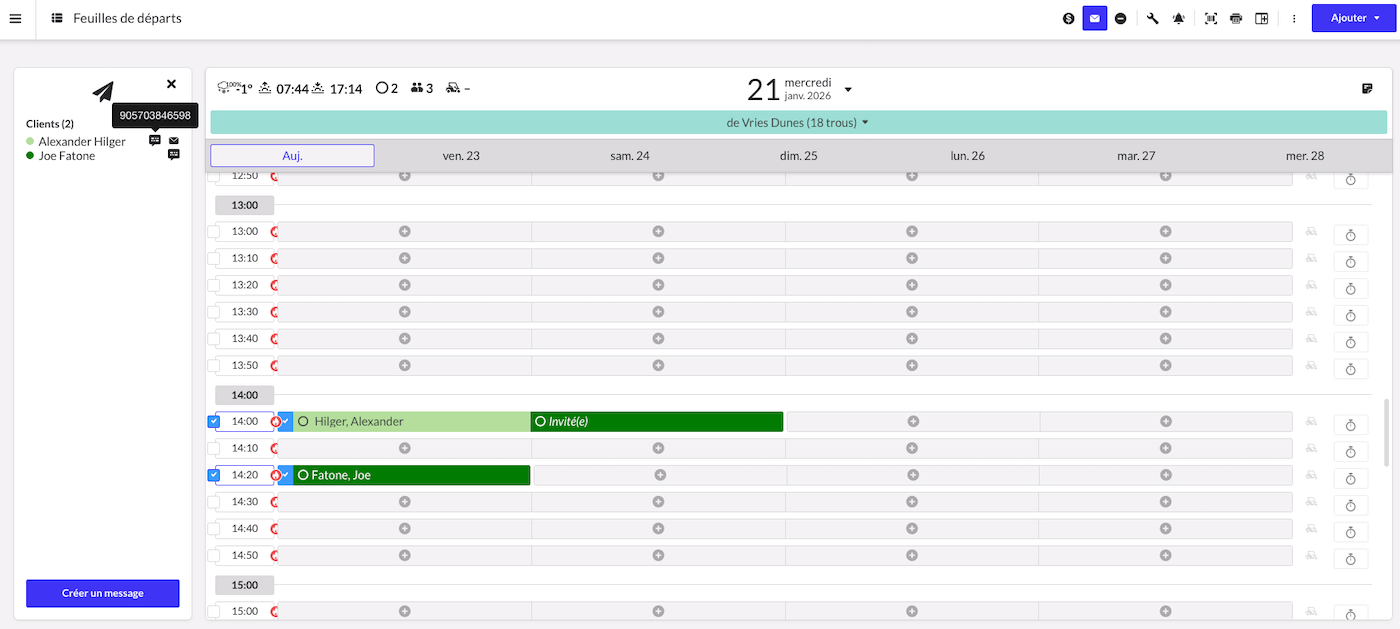Check the 14:30 tee time checkbox

pos(213,501)
